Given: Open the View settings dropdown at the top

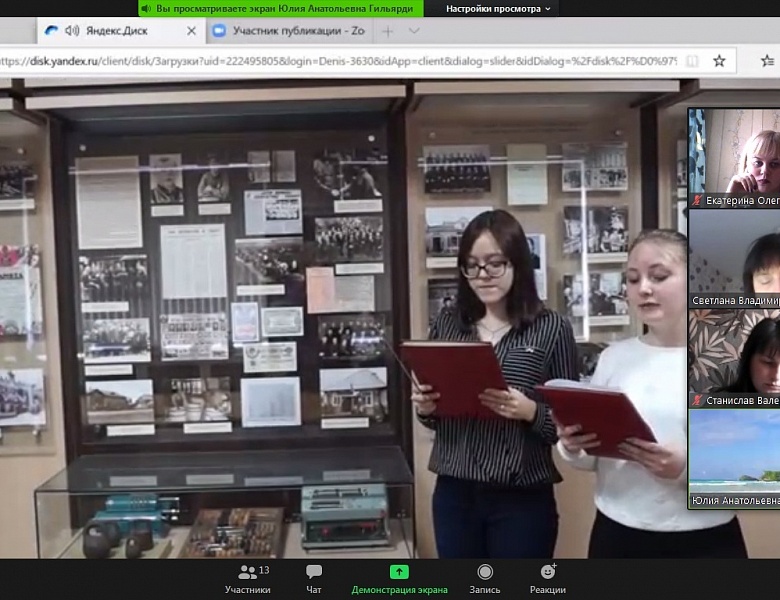Looking at the screenshot, I should tap(498, 8).
